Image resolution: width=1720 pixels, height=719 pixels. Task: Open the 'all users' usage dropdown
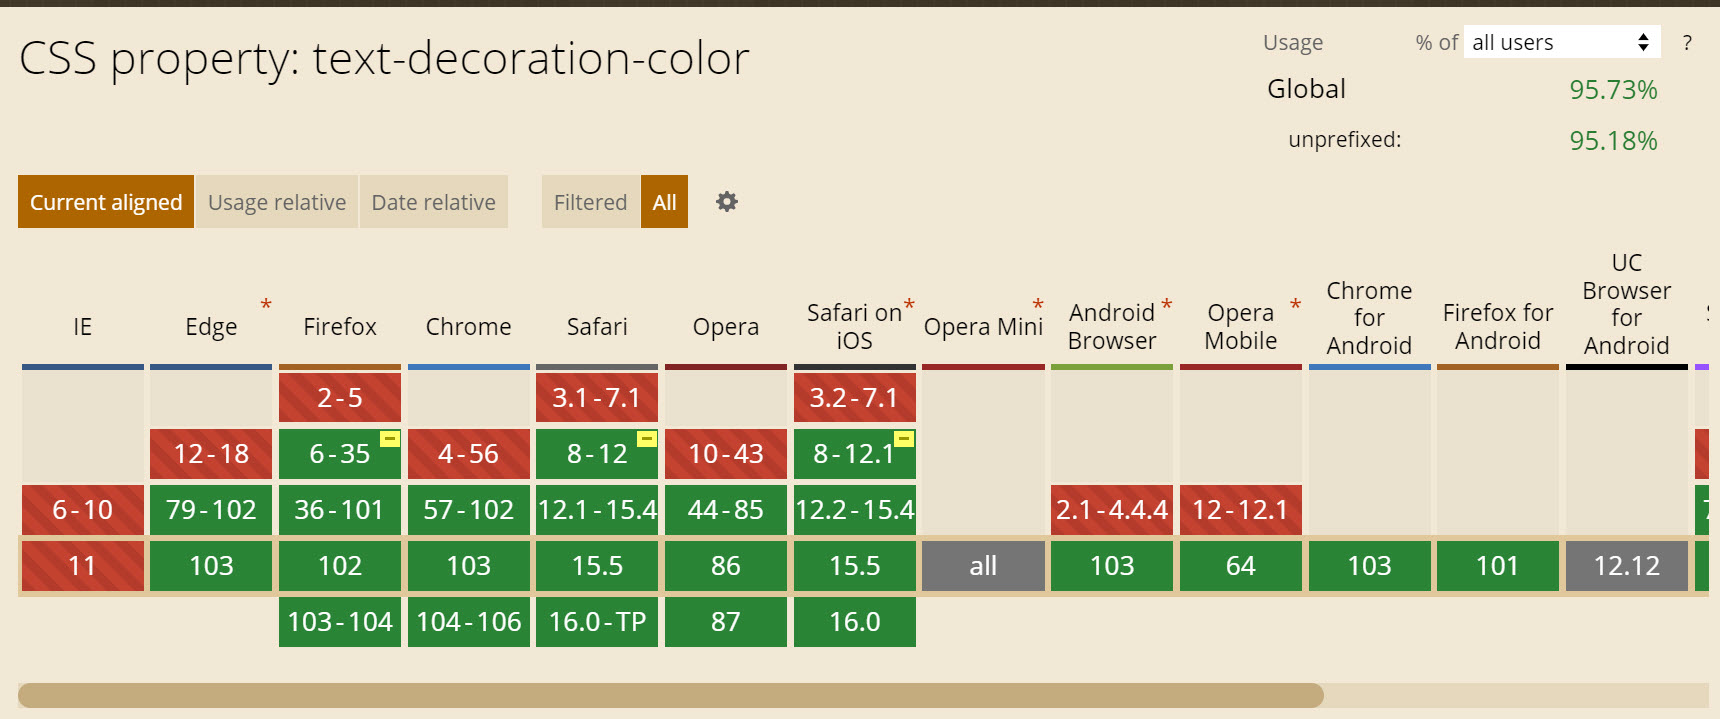tap(1562, 42)
